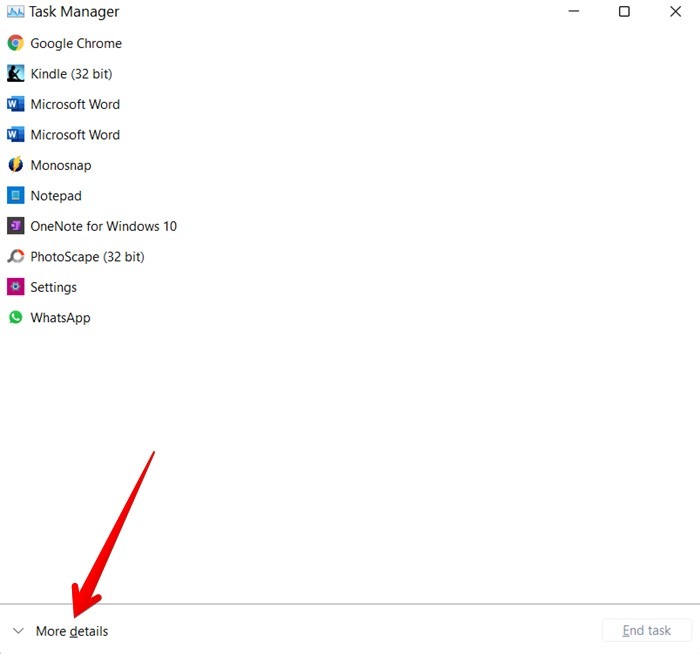Click the Notepad app icon

16,196
